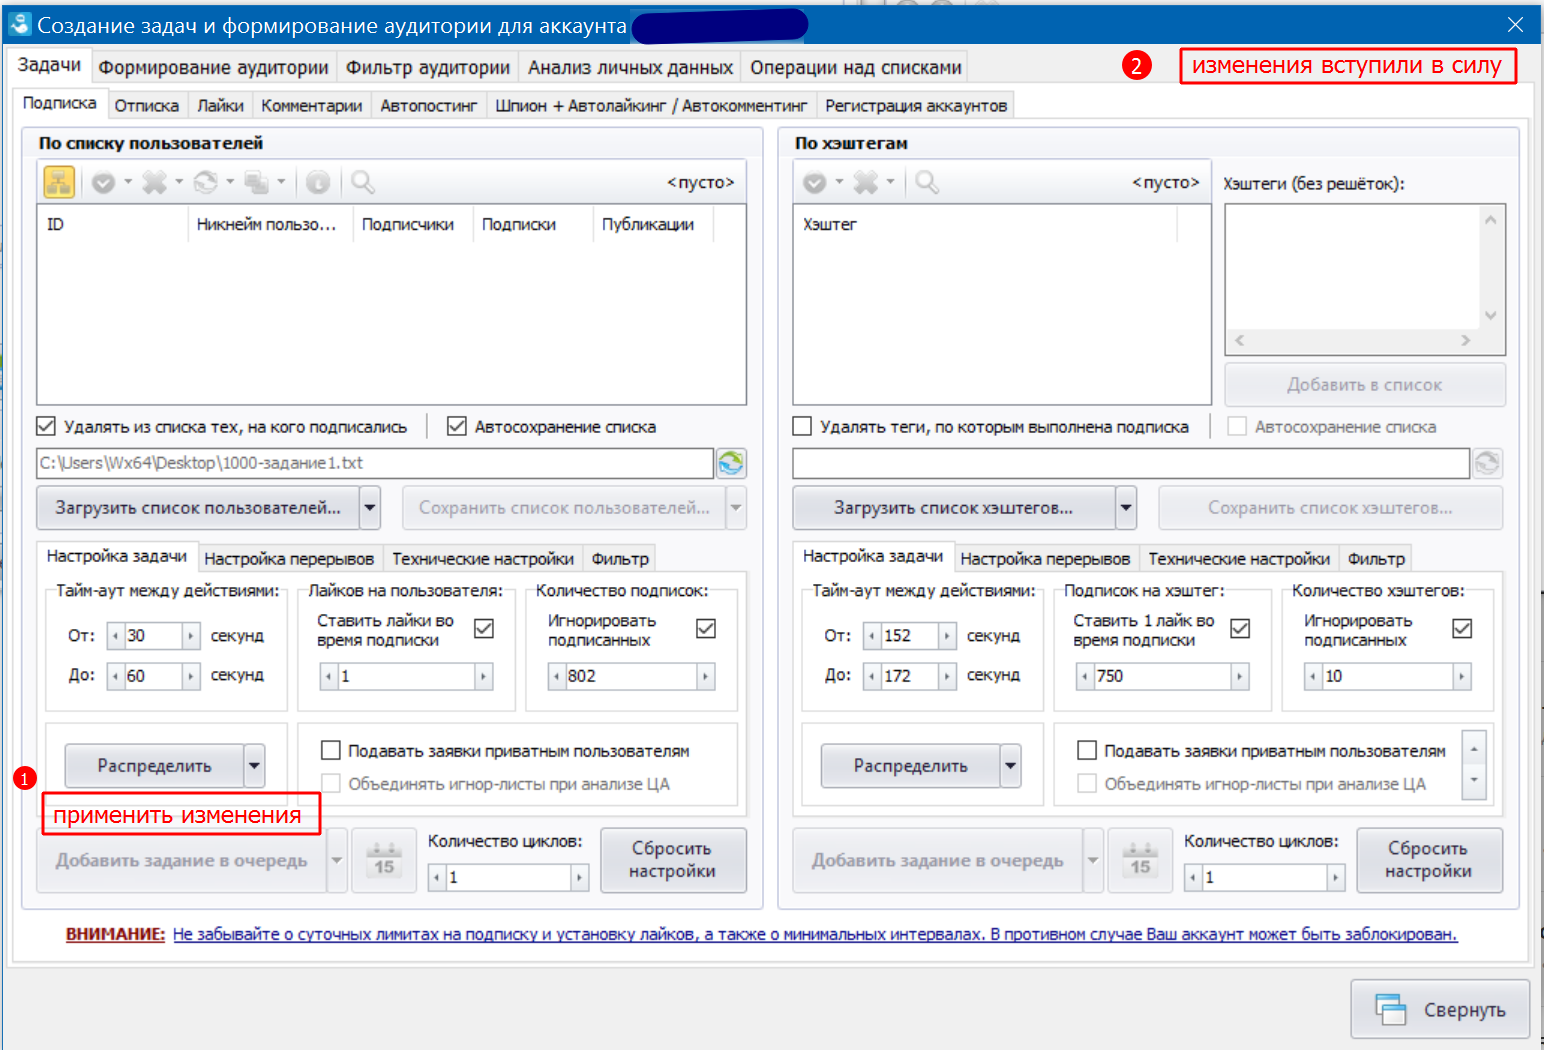Click the checkmark icon in user list toolbar
This screenshot has width=1544, height=1050.
103,182
